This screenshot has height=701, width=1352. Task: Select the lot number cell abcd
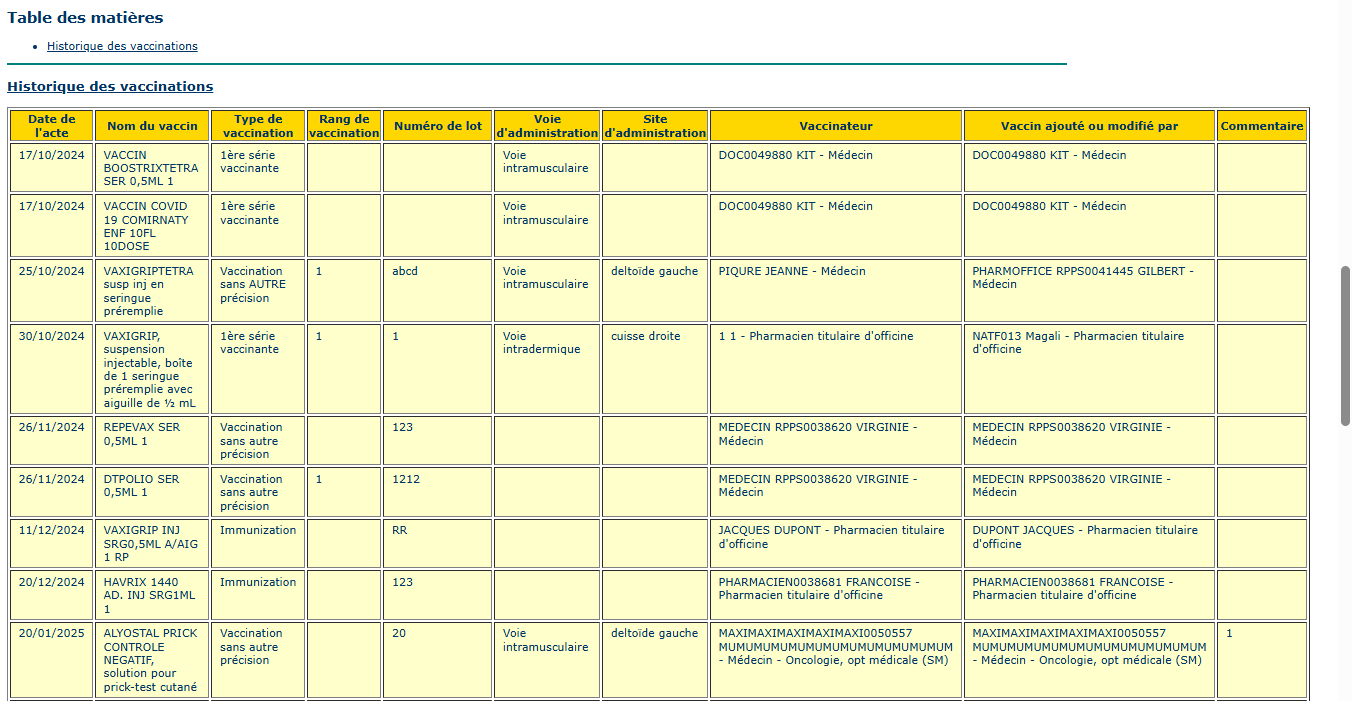pos(405,271)
